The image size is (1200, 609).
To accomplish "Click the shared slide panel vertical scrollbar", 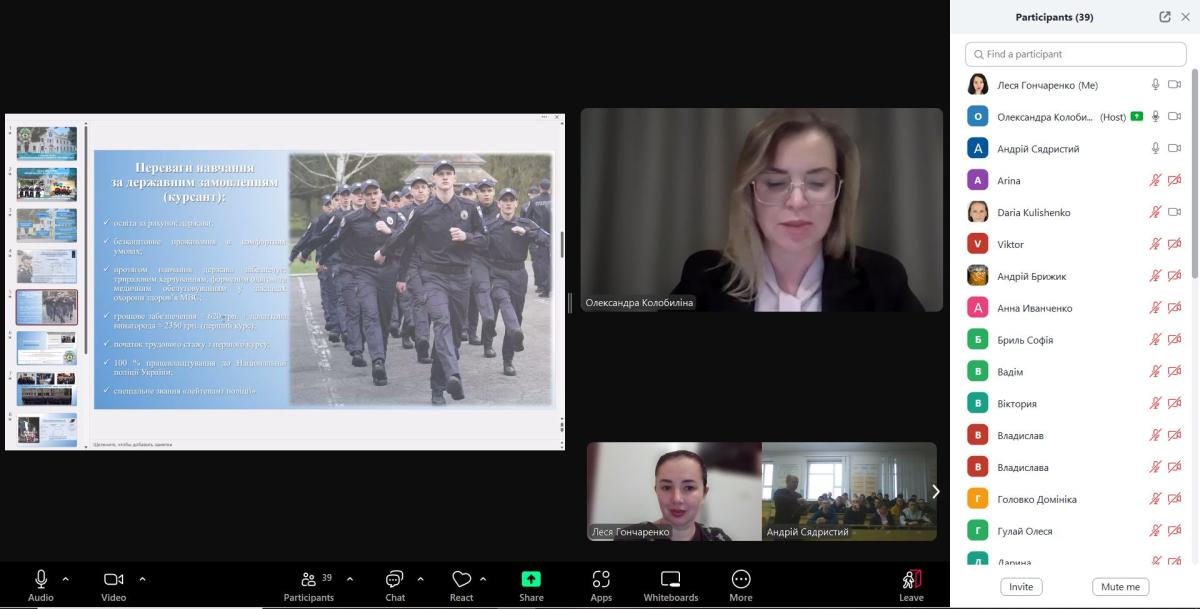I will pyautogui.click(x=86, y=238).
